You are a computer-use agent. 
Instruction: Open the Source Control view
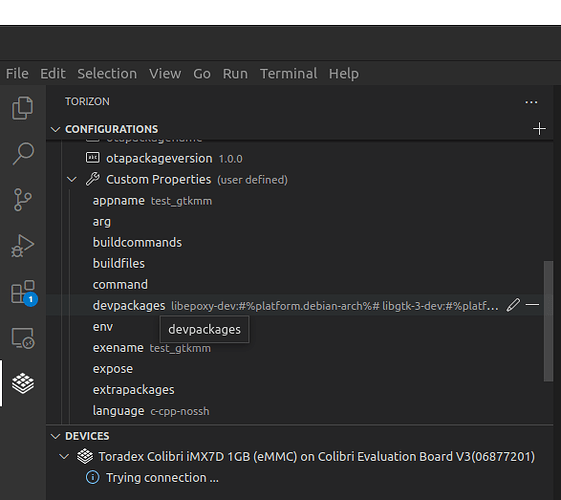(x=23, y=200)
